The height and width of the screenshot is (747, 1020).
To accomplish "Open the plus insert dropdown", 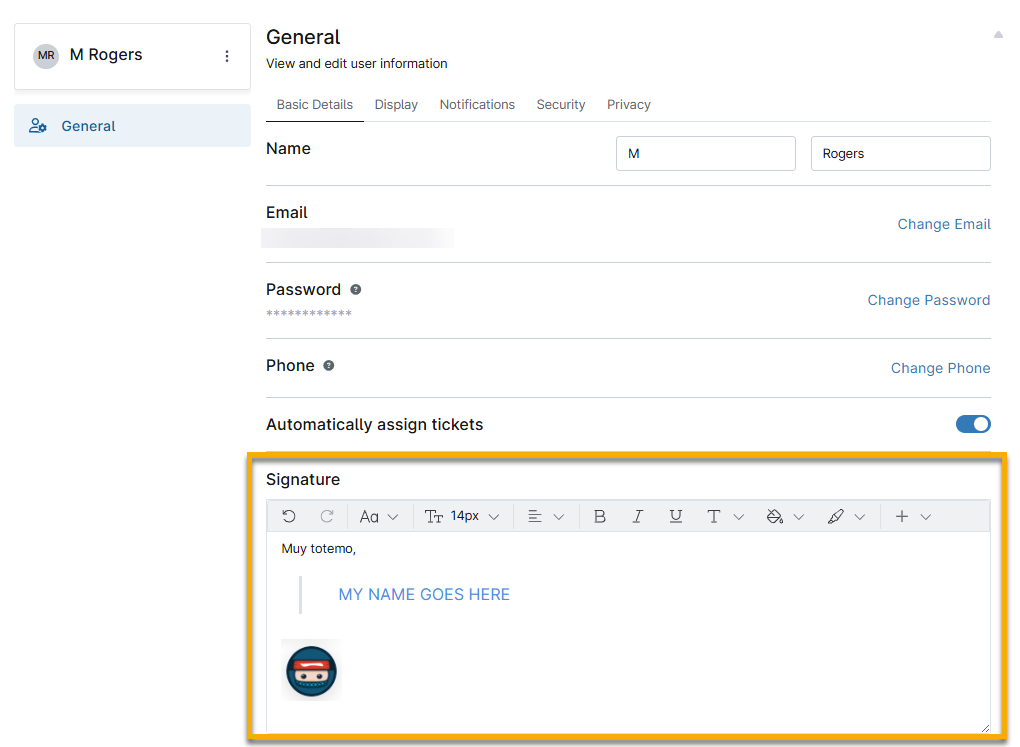I will pyautogui.click(x=912, y=516).
